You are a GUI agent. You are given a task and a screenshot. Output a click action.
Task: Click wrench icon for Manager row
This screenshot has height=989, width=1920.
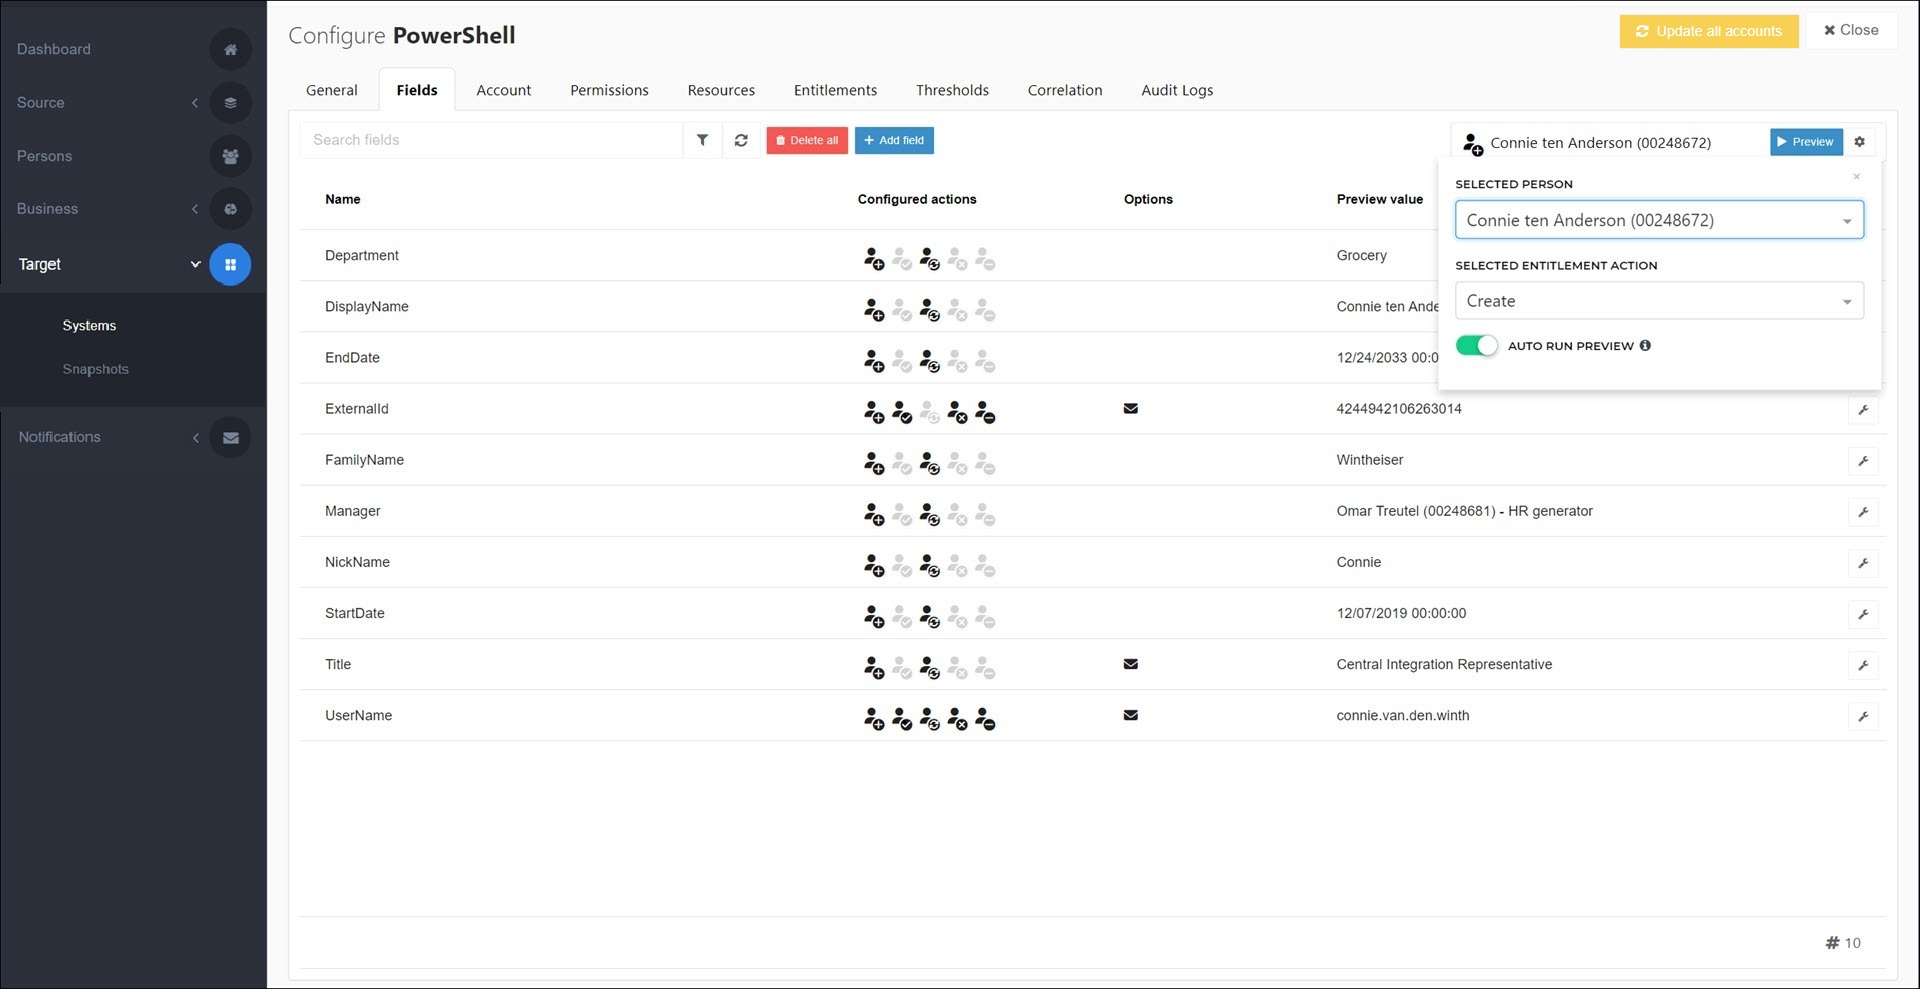(x=1863, y=512)
